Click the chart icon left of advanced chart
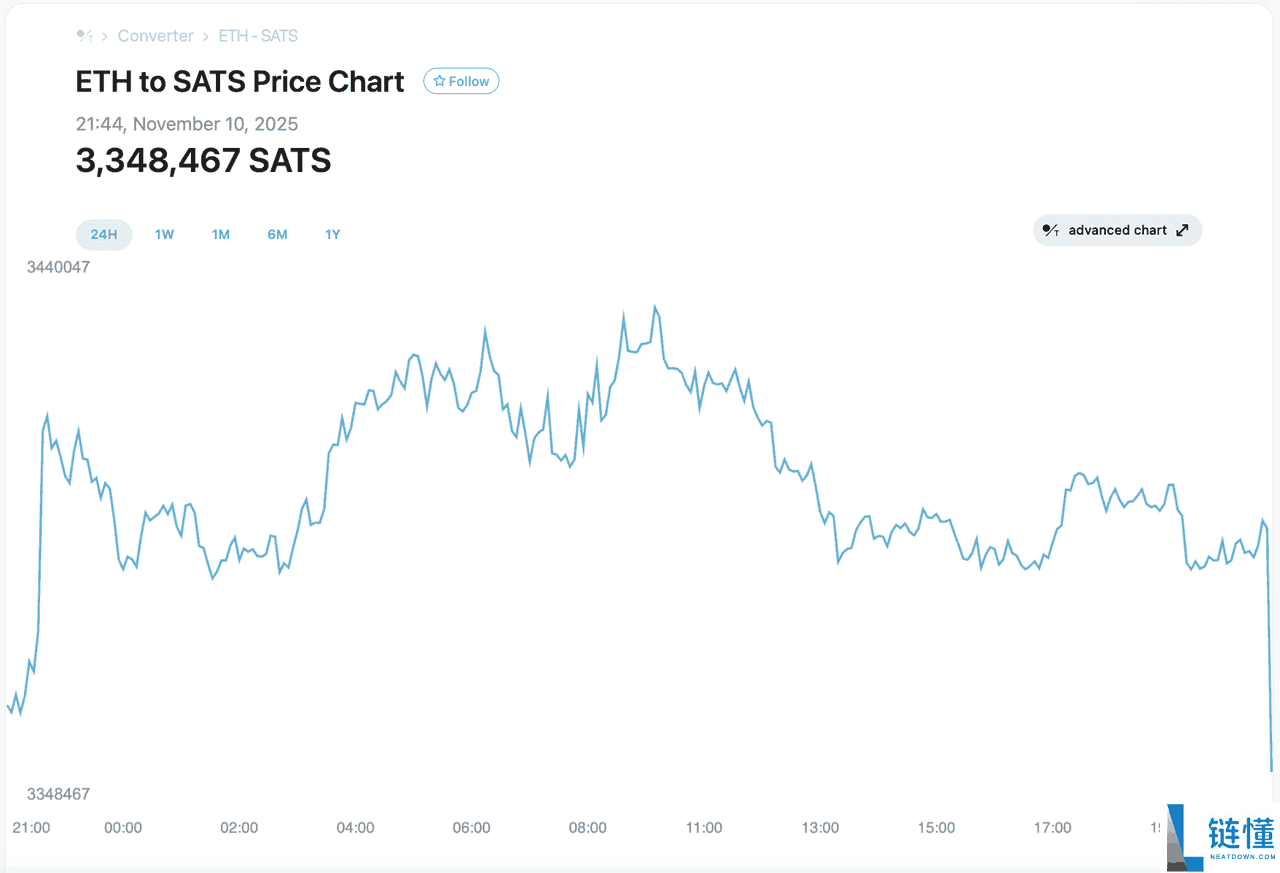Screen dimensions: 1280x873 [x=1050, y=230]
